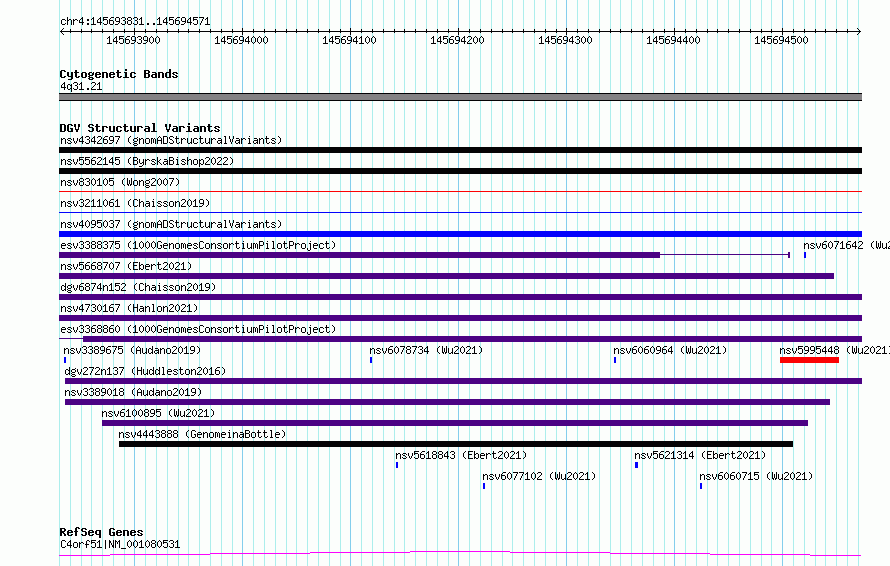This screenshot has height=566, width=890.
Task: Click the purple nsv6100895 variant bar
Action: (x=455, y=423)
